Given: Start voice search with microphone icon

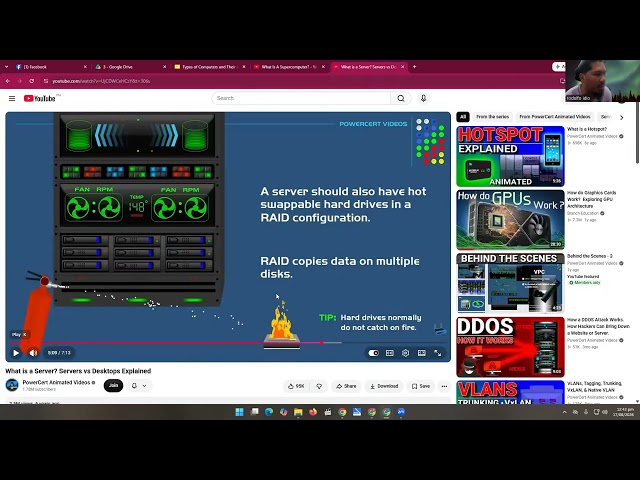Looking at the screenshot, I should click(423, 98).
